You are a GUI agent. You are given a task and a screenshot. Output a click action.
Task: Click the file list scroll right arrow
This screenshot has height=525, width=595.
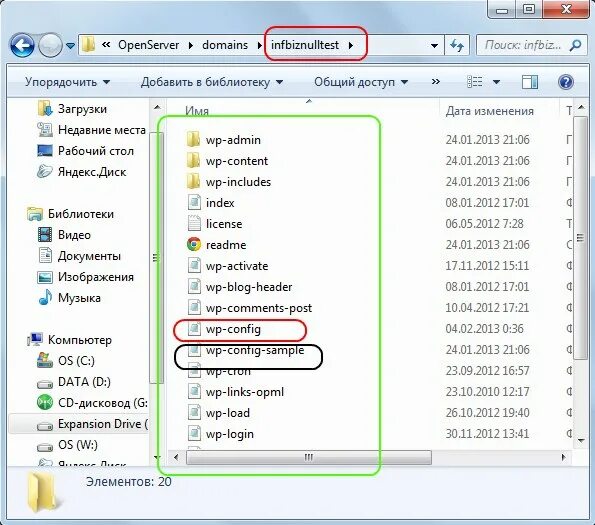[564, 457]
